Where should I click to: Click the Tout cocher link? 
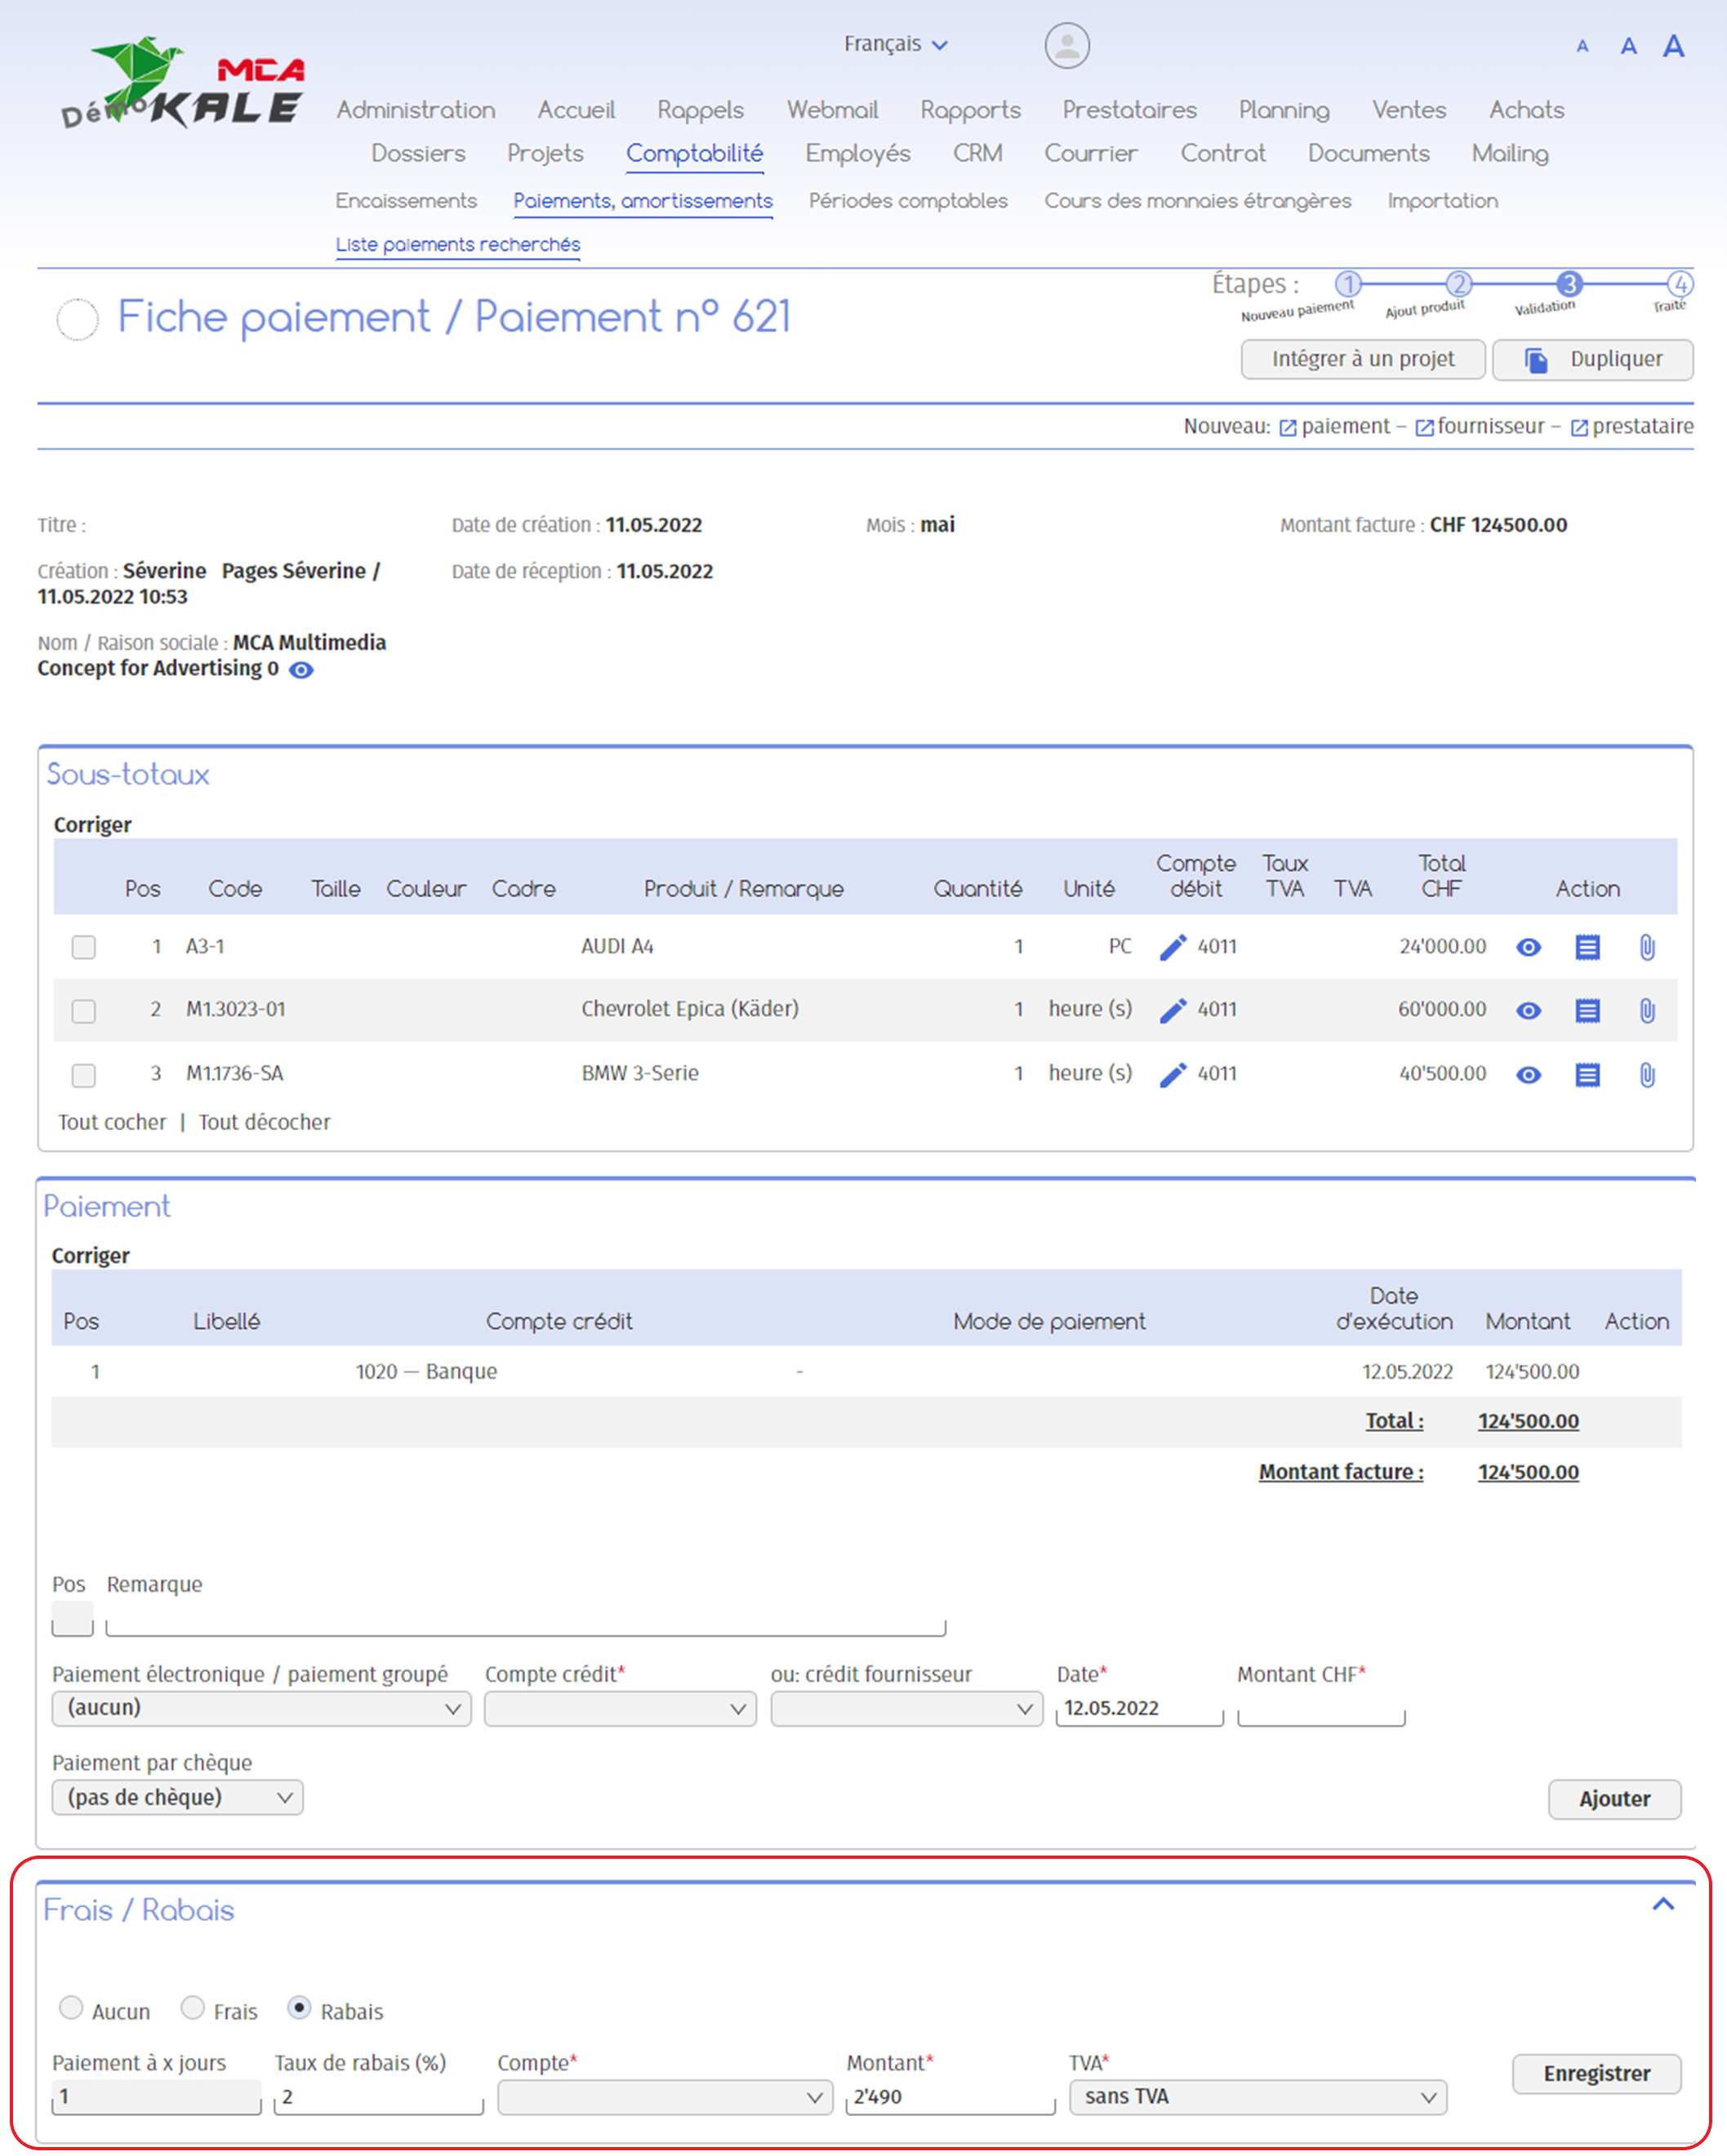[x=112, y=1122]
